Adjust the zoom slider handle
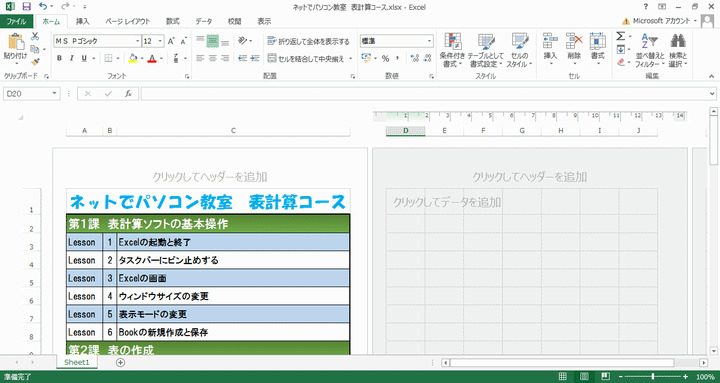Screen dimensions: 720x383 coord(653,377)
